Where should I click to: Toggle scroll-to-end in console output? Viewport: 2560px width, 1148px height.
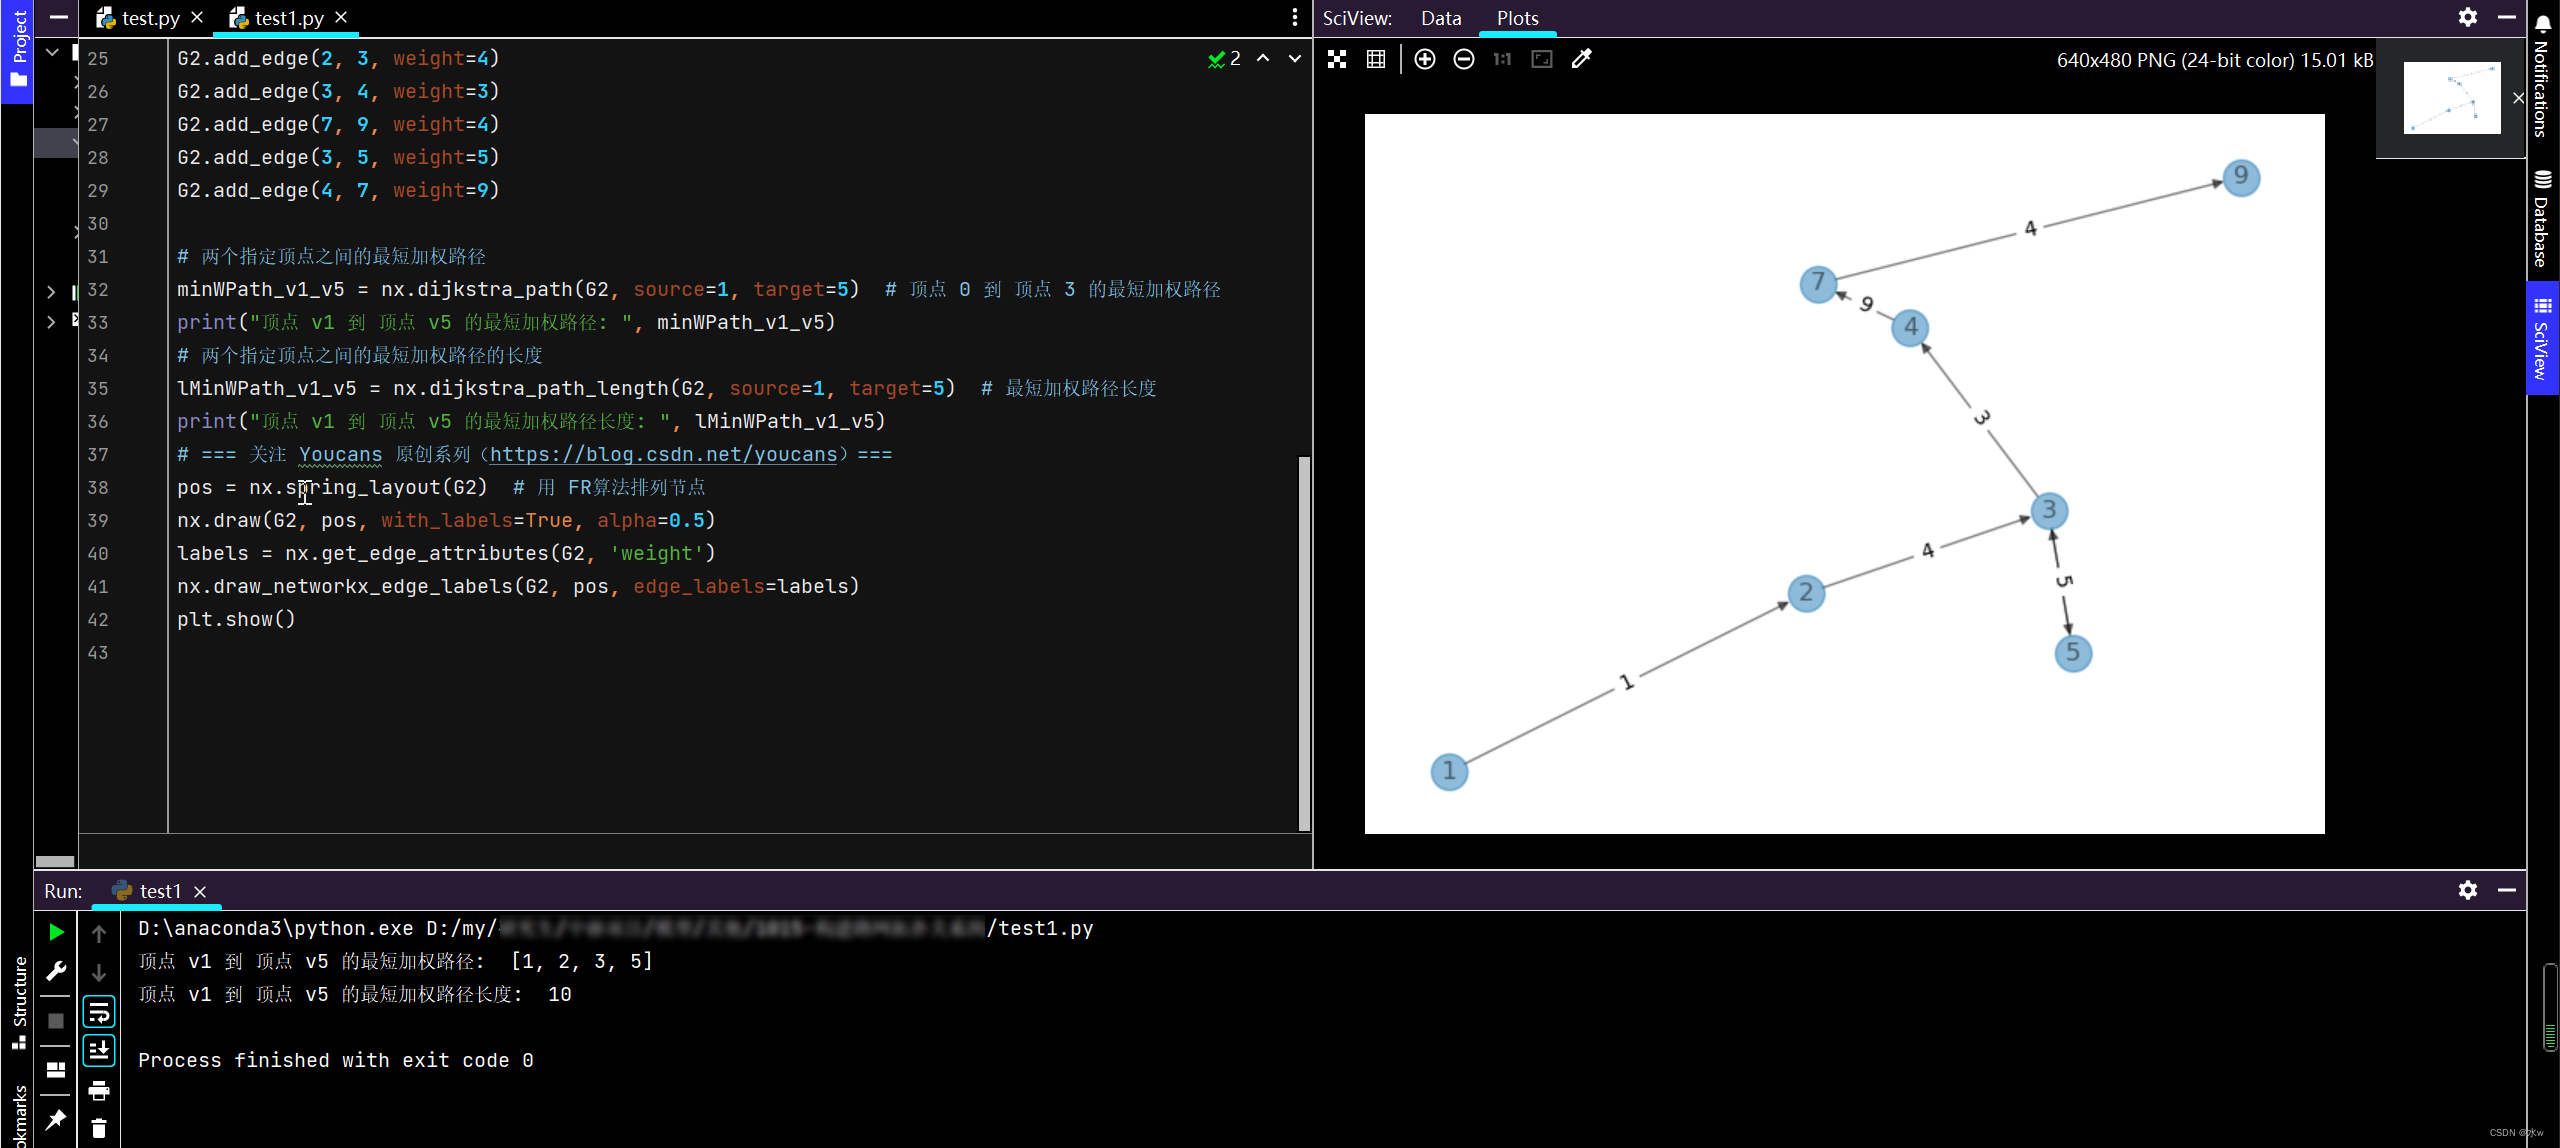point(99,1050)
